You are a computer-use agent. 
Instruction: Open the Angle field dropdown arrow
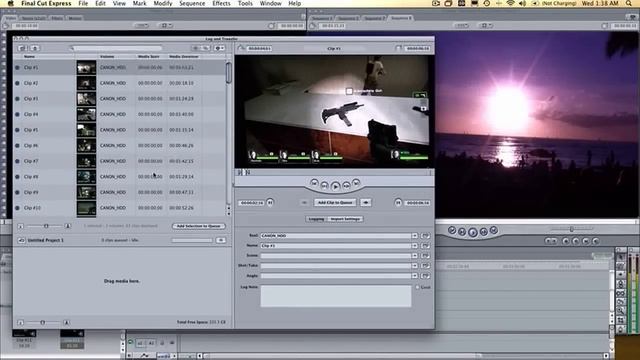414,276
